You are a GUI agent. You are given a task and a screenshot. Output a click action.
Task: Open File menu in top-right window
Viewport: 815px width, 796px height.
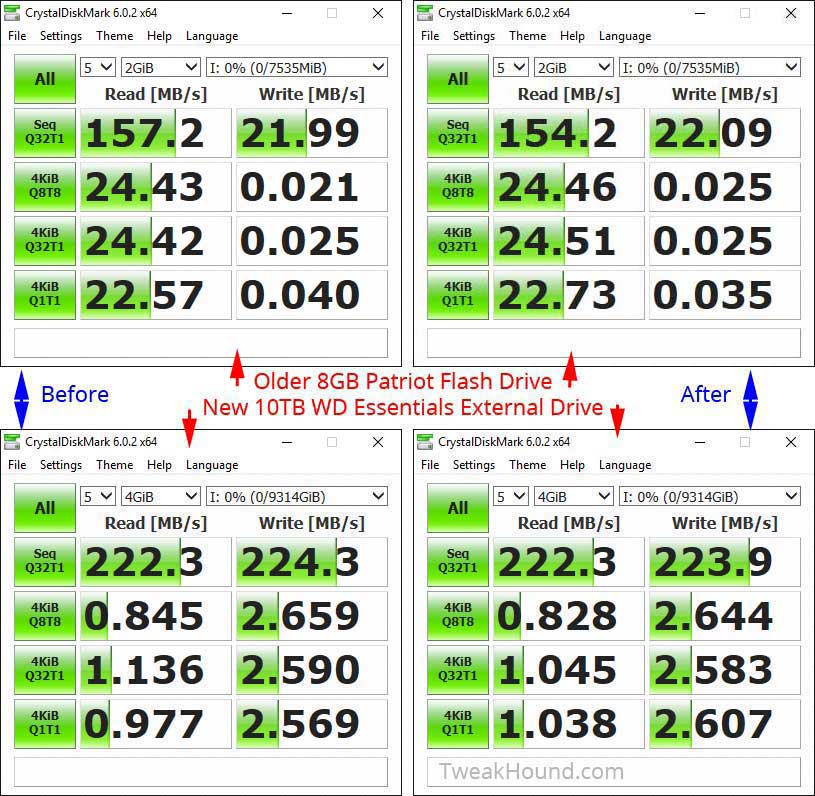coord(430,36)
